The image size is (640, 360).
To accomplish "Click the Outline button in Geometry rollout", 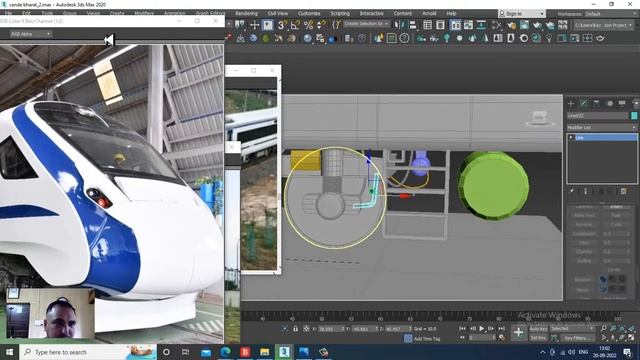I will (584, 260).
